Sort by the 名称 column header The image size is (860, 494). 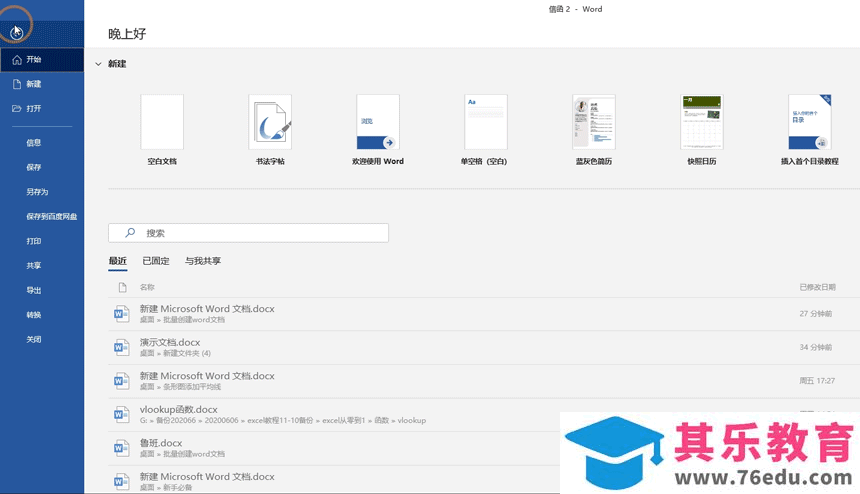pos(147,287)
